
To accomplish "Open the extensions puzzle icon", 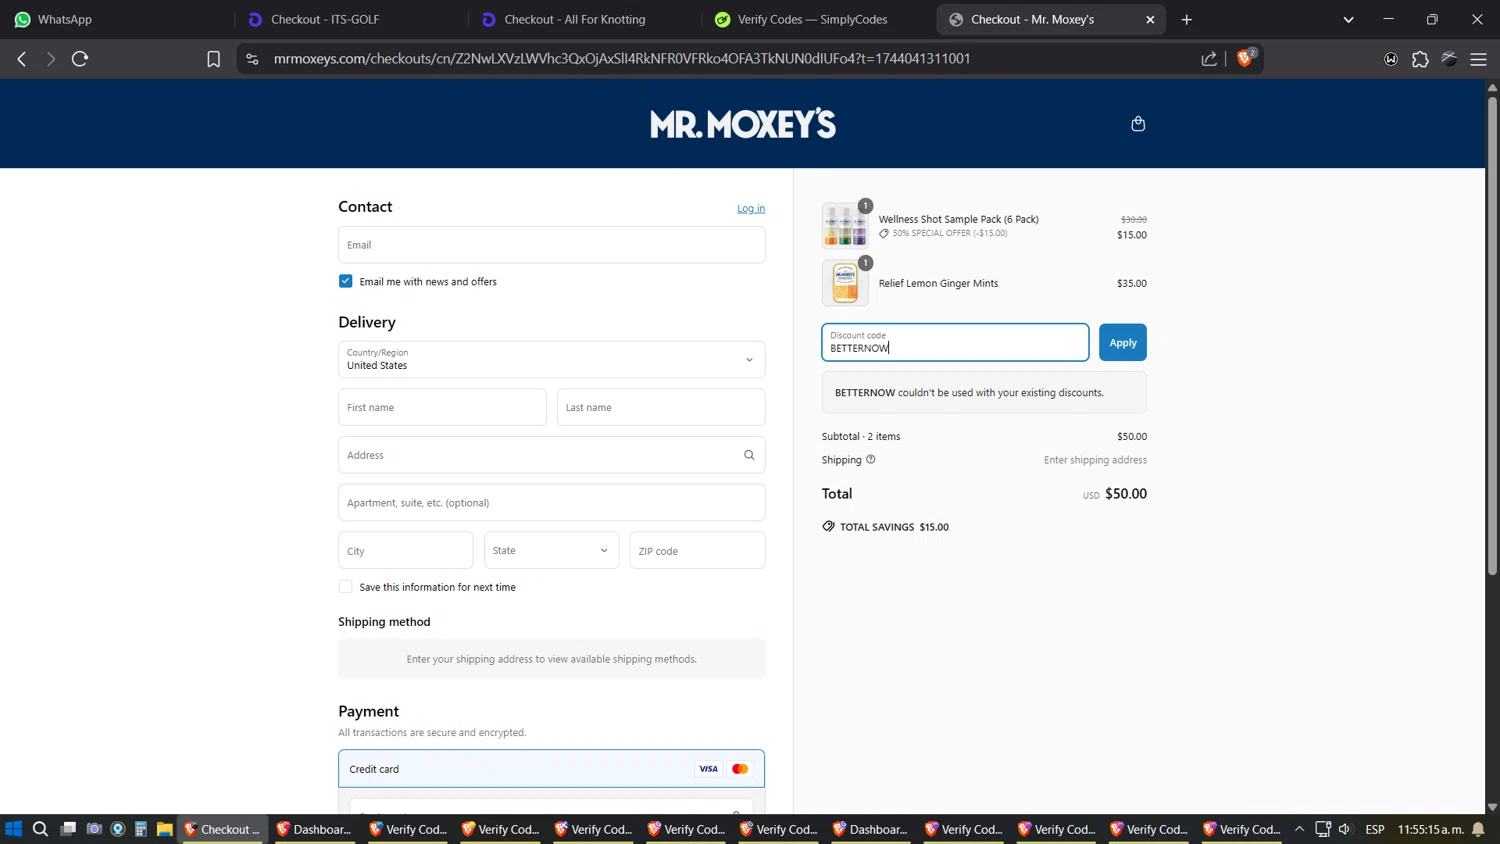I will 1420,59.
